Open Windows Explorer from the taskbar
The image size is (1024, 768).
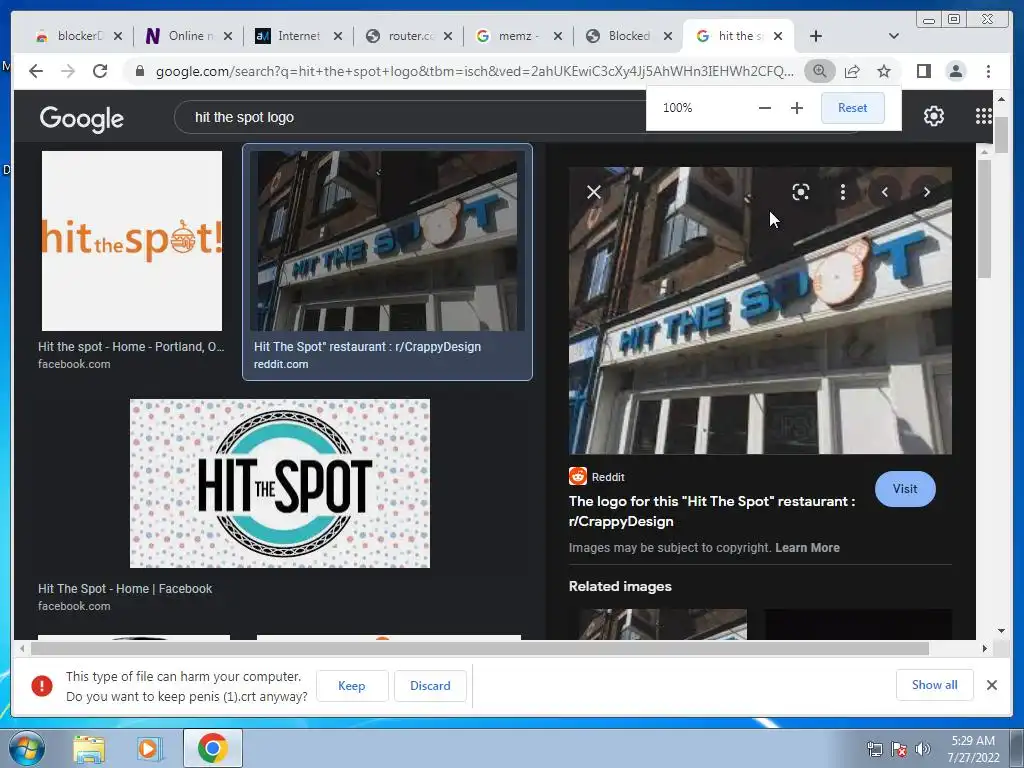pyautogui.click(x=89, y=749)
